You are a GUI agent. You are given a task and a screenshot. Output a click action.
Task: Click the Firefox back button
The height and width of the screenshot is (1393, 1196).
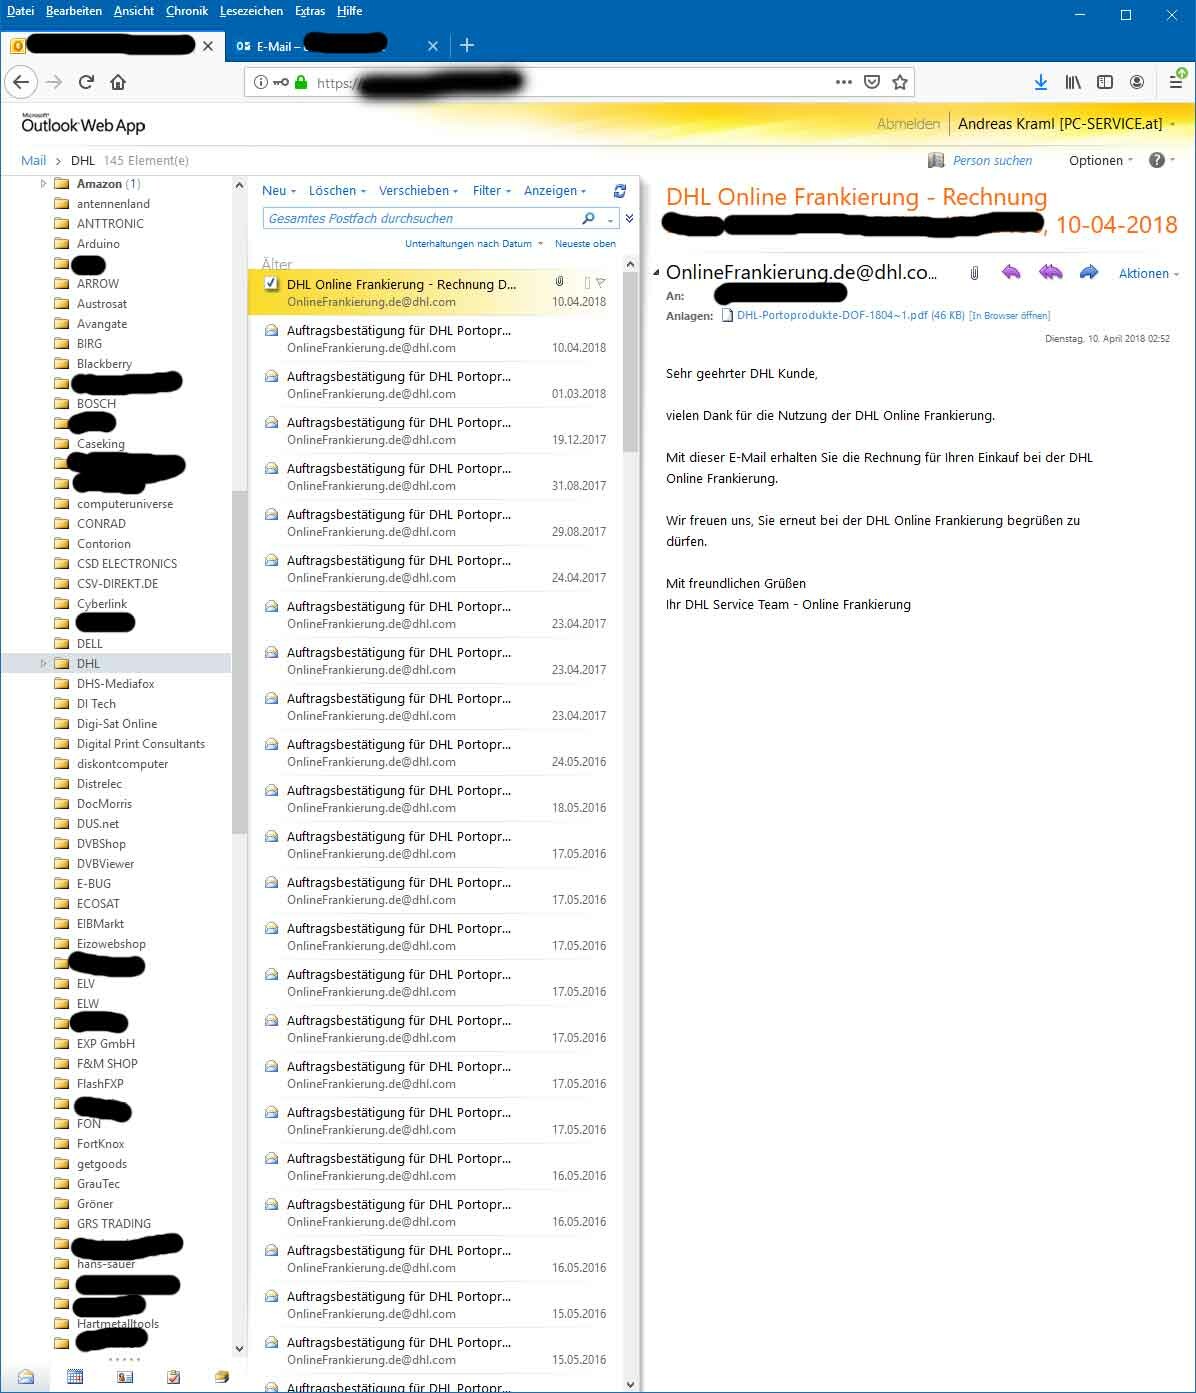click(x=22, y=82)
